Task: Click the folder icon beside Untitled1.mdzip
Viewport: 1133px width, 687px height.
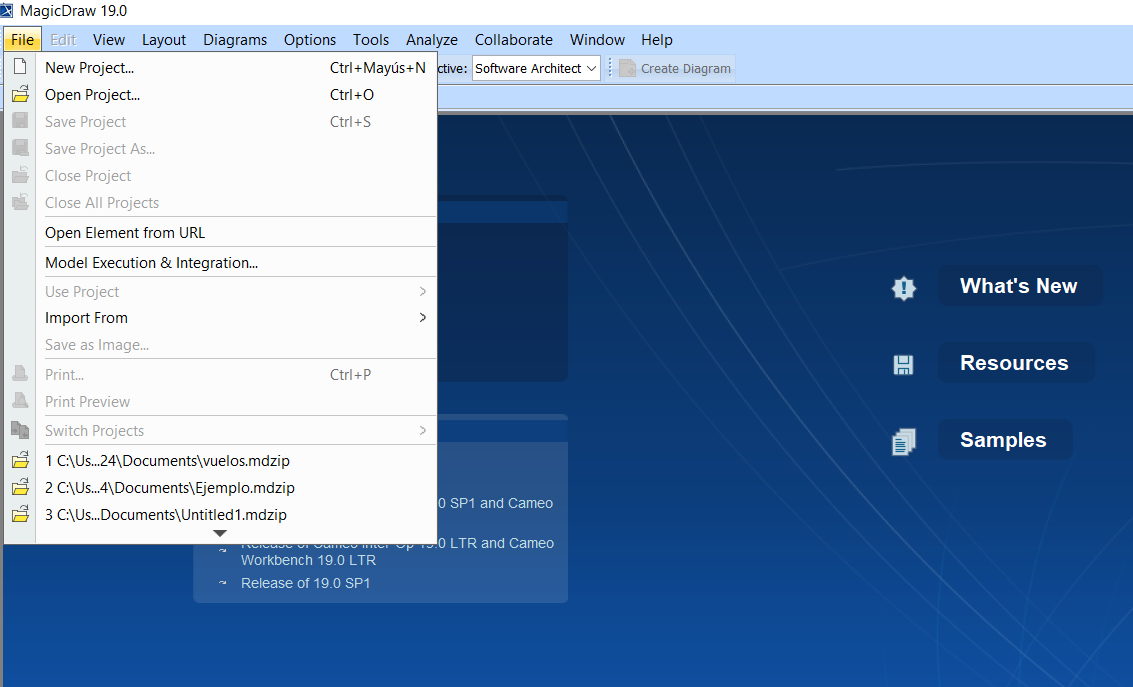Action: pyautogui.click(x=20, y=514)
